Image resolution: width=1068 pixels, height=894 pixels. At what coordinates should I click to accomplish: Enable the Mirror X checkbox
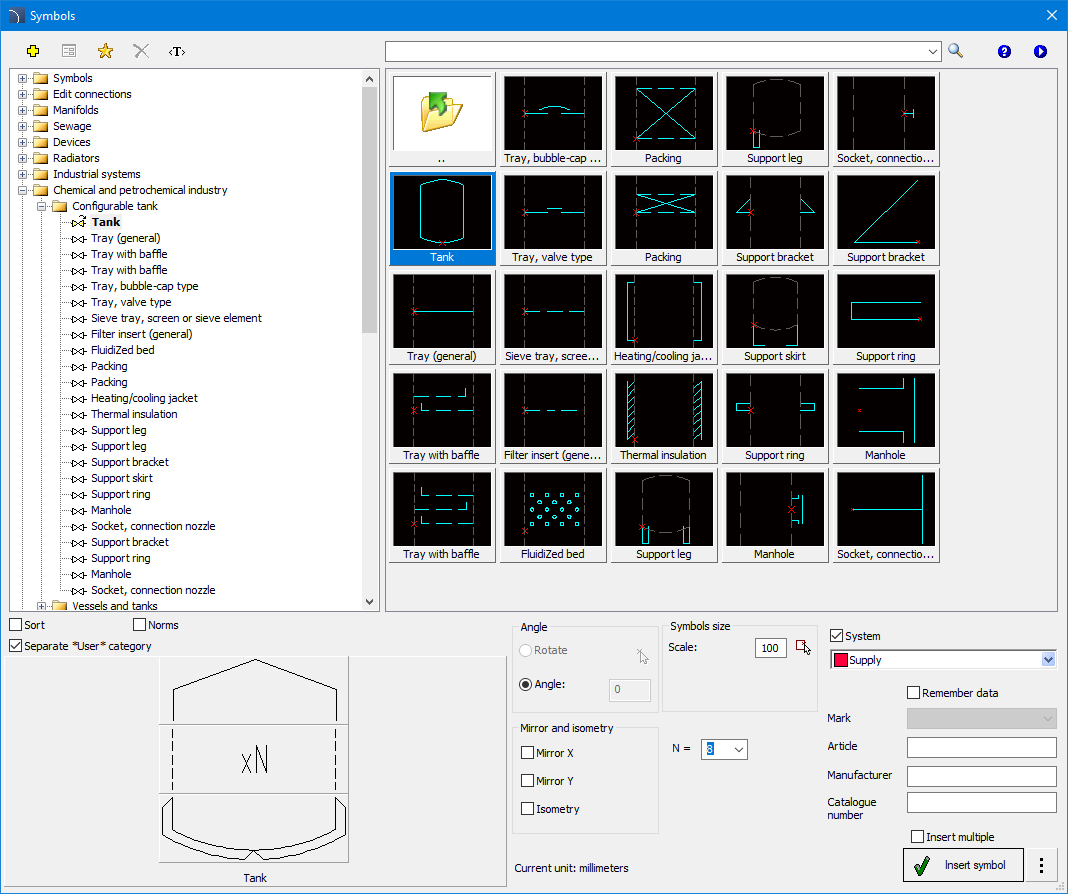pos(528,753)
